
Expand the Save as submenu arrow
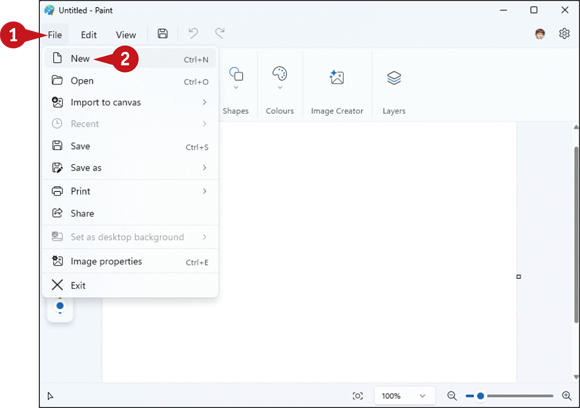pos(205,168)
